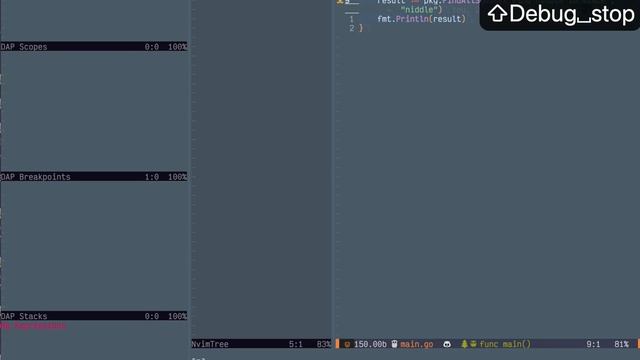640x360 pixels.
Task: Click relative line number 1 in the gutter
Action: pyautogui.click(x=351, y=19)
